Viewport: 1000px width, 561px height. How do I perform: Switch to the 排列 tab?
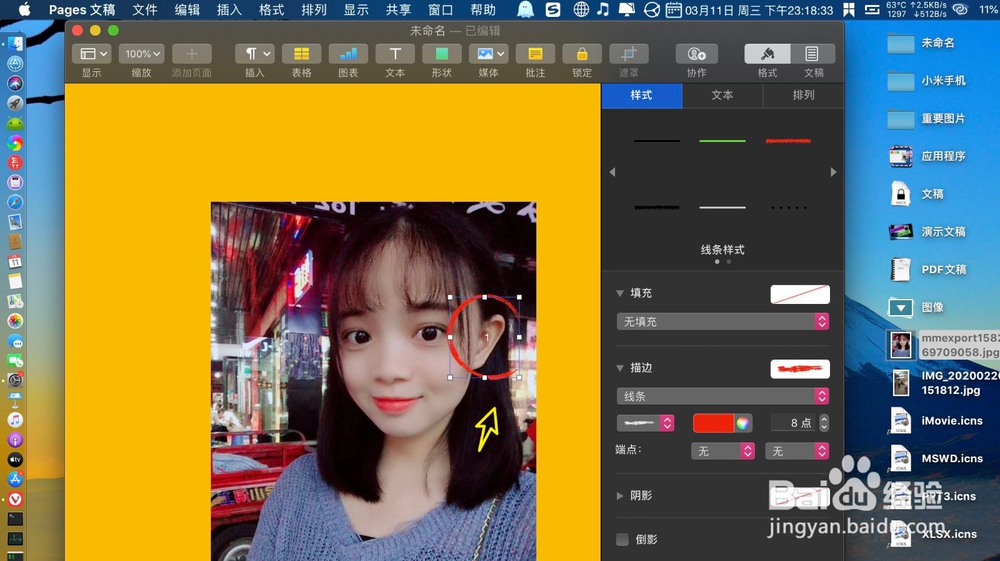click(x=802, y=95)
